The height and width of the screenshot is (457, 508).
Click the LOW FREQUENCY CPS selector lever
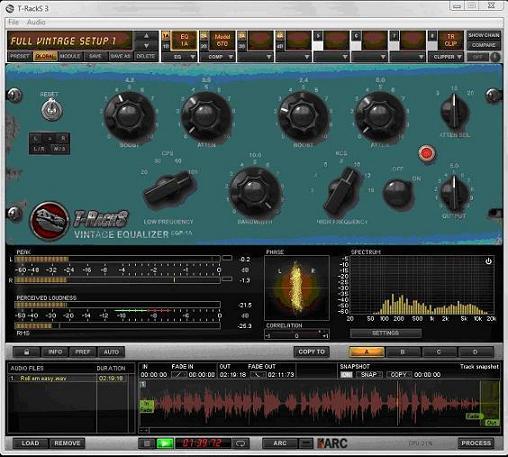pyautogui.click(x=169, y=190)
